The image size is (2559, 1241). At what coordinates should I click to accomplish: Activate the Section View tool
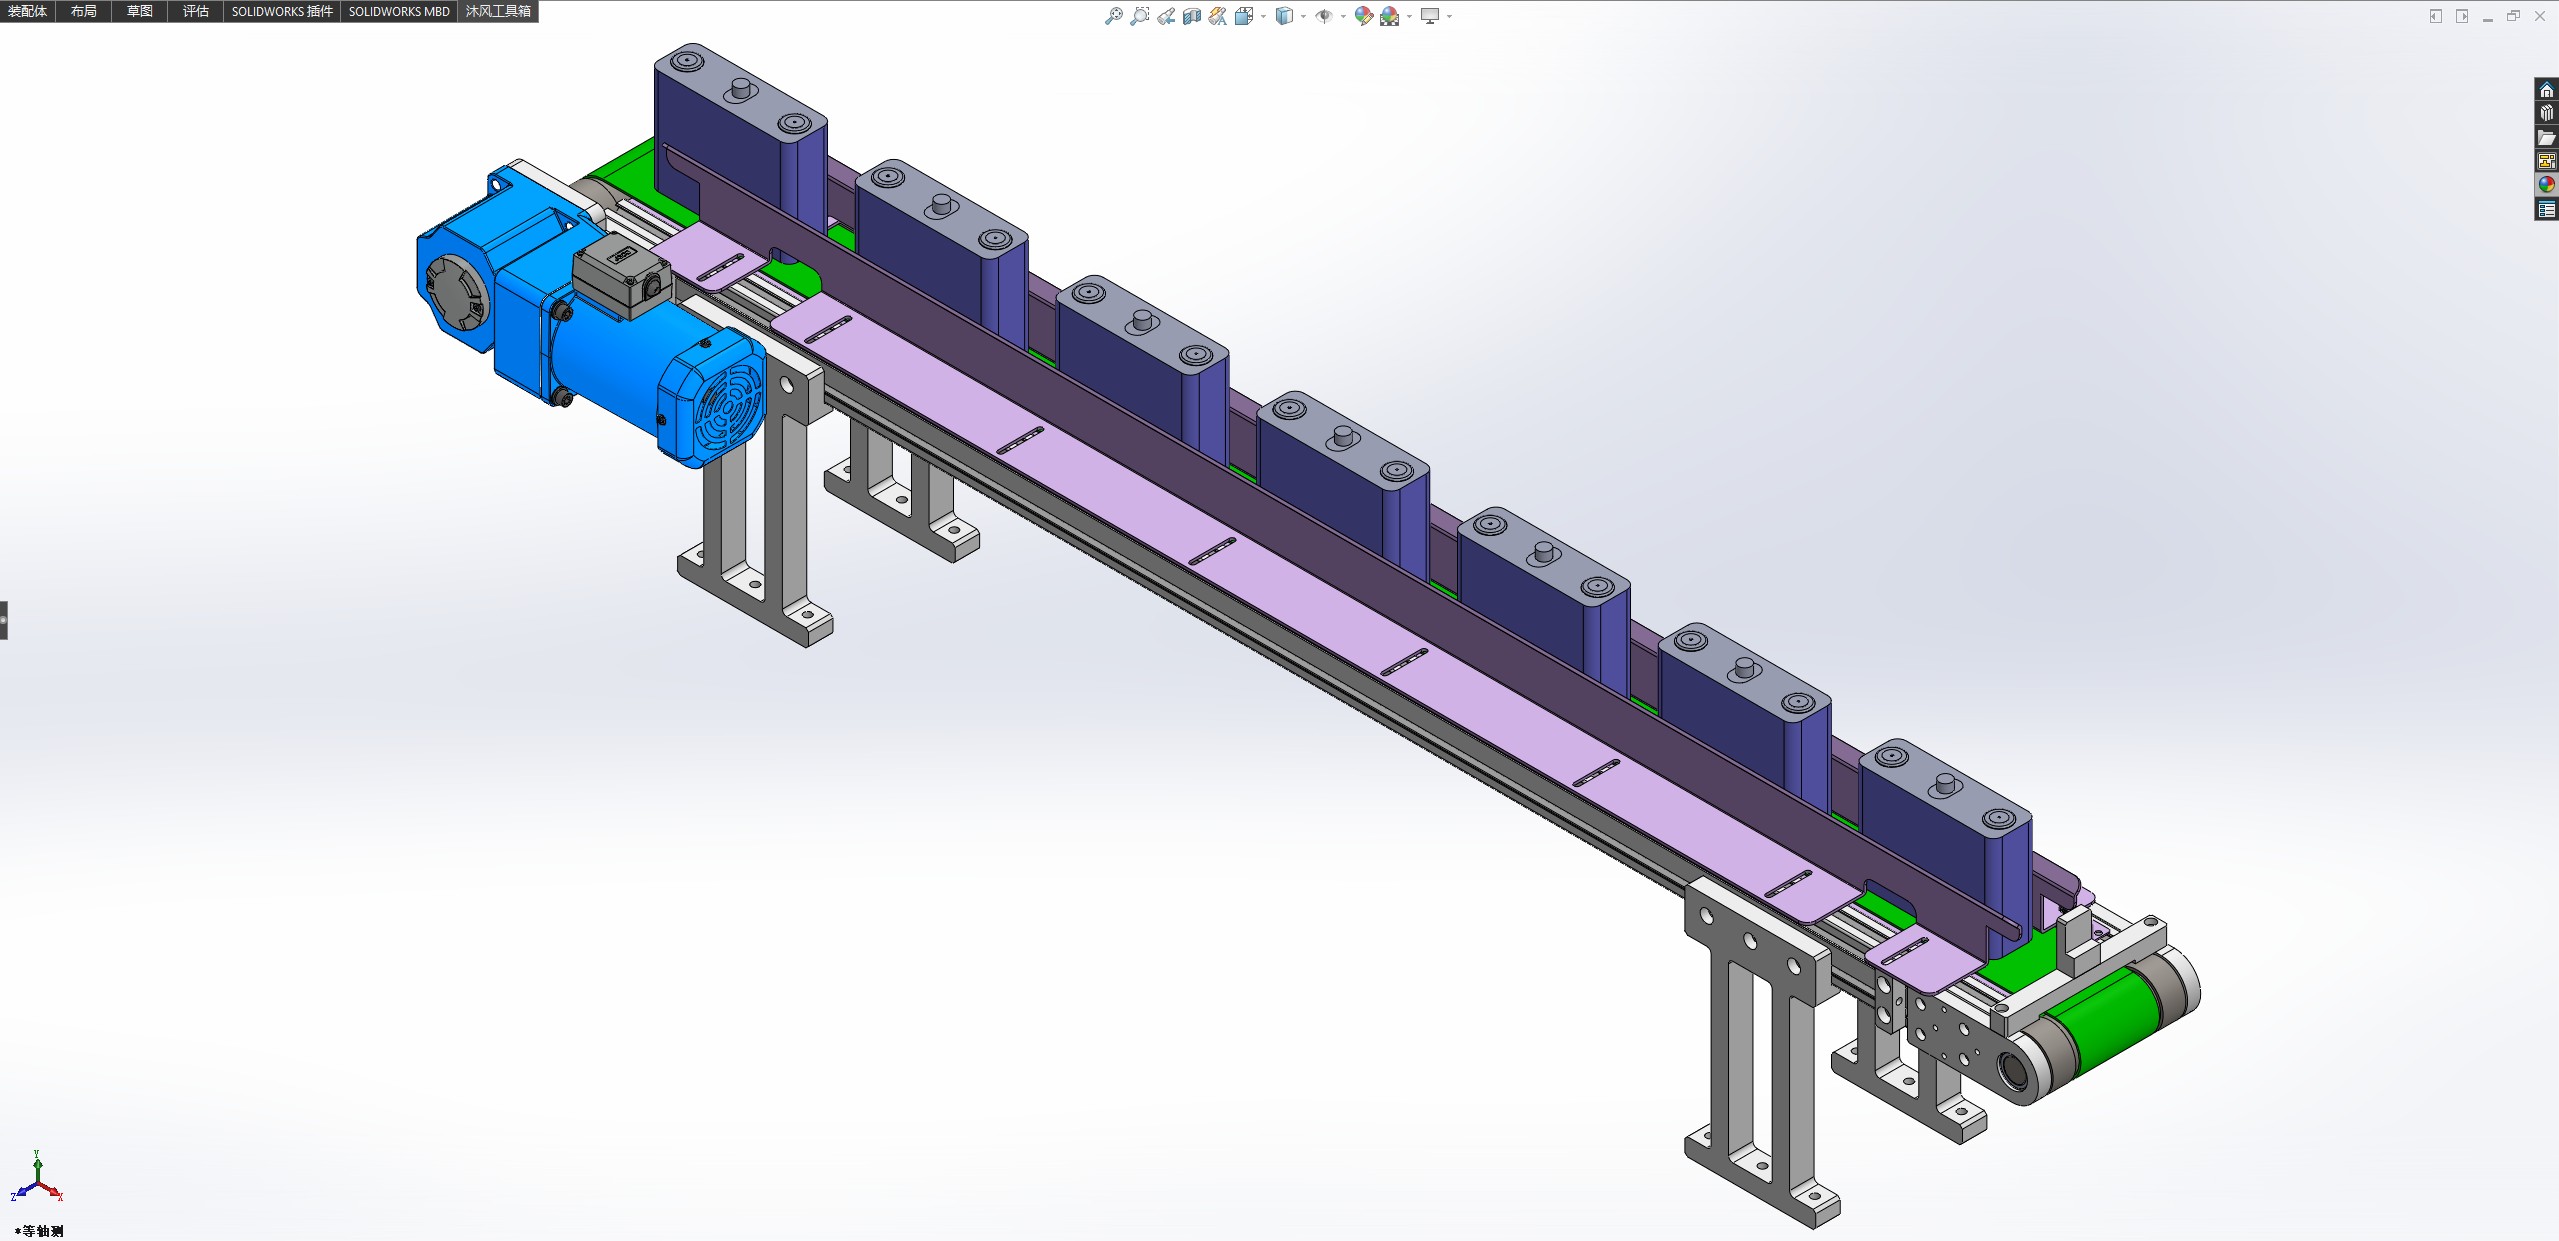click(1191, 16)
